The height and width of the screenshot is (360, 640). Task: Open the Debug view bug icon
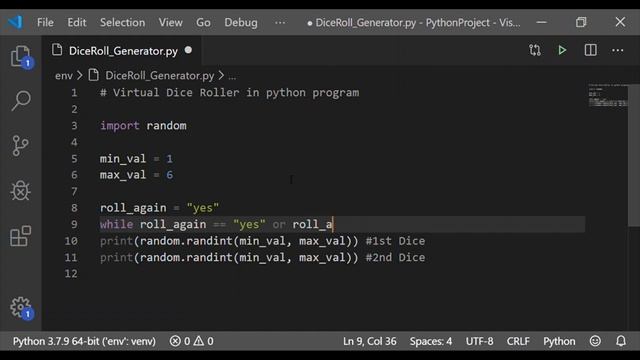[x=20, y=190]
